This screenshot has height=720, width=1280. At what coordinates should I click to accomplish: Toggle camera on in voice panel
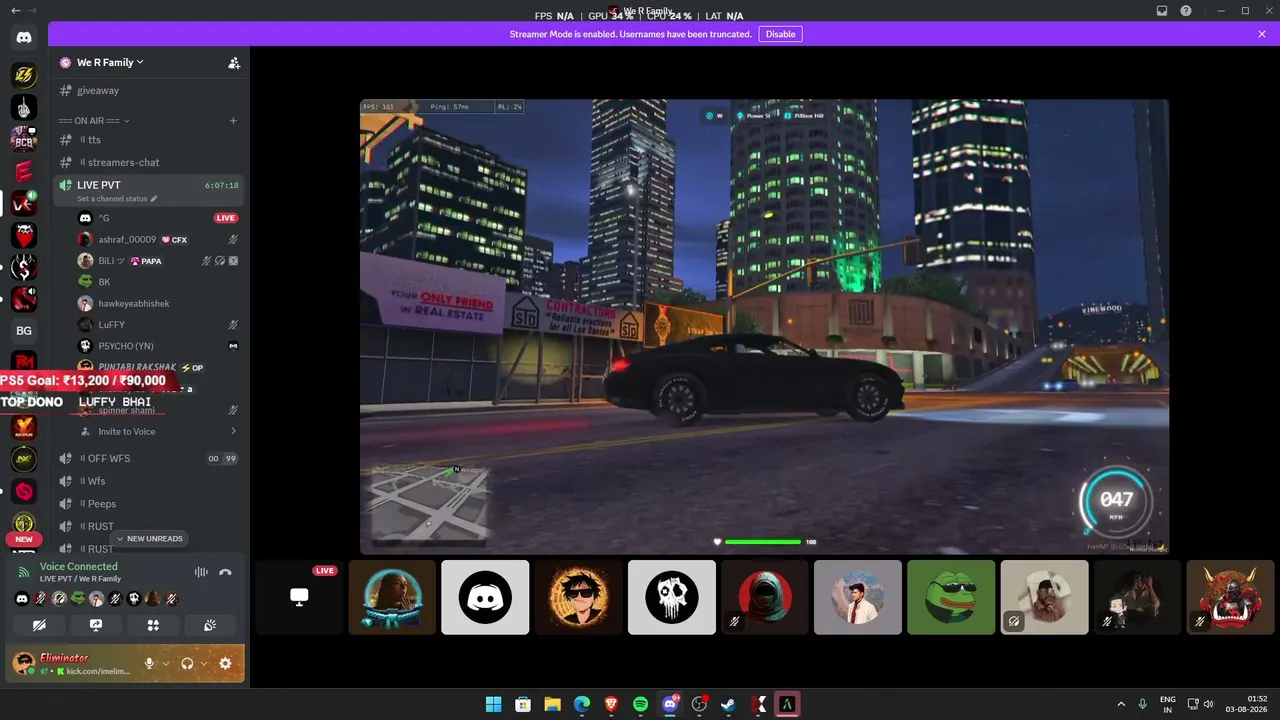(x=39, y=625)
